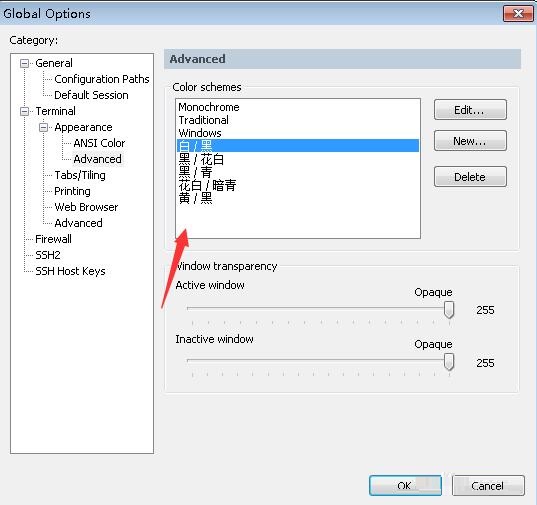Open Printing category
The width and height of the screenshot is (537, 505).
(72, 191)
